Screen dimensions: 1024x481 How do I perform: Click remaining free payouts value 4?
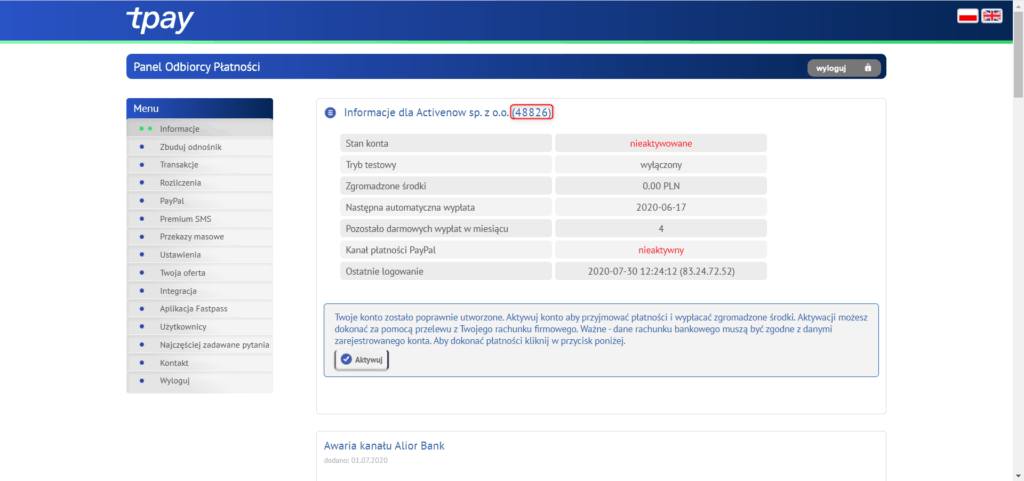[661, 229]
